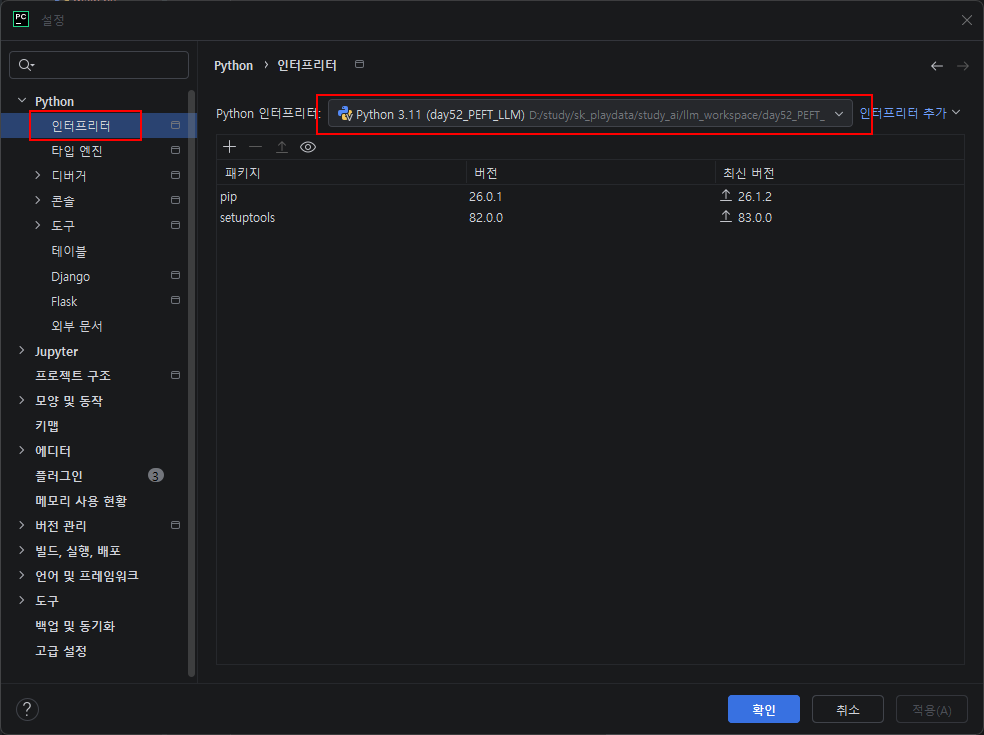This screenshot has width=984, height=735.
Task: Expand the 도구 node under Python
Action: [x=38, y=225]
